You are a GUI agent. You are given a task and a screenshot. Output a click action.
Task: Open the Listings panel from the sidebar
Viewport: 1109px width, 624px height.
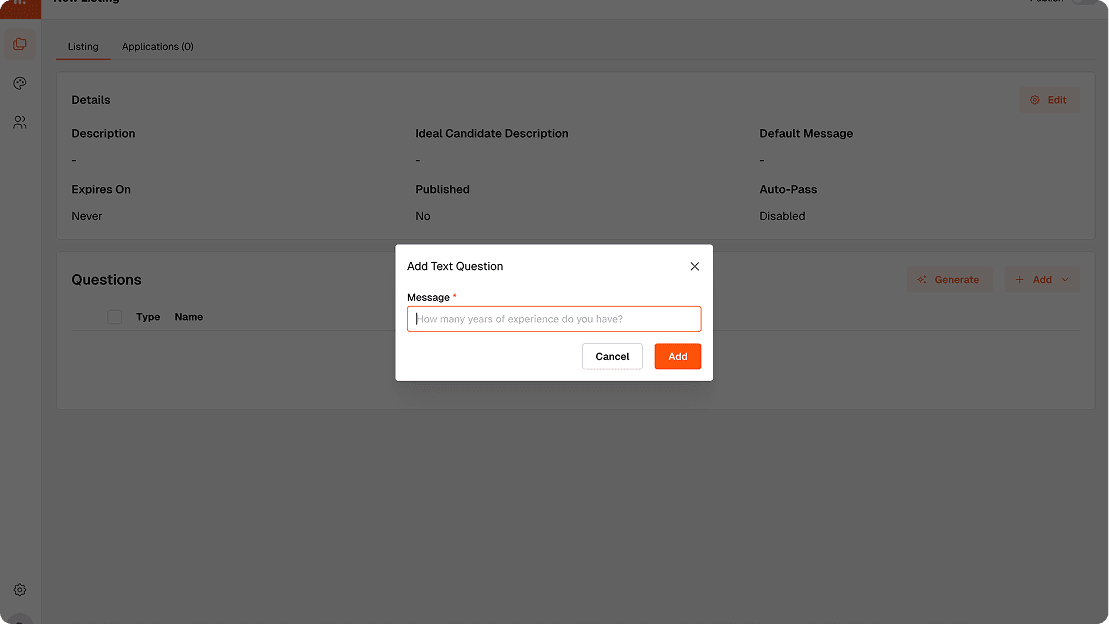coord(19,44)
